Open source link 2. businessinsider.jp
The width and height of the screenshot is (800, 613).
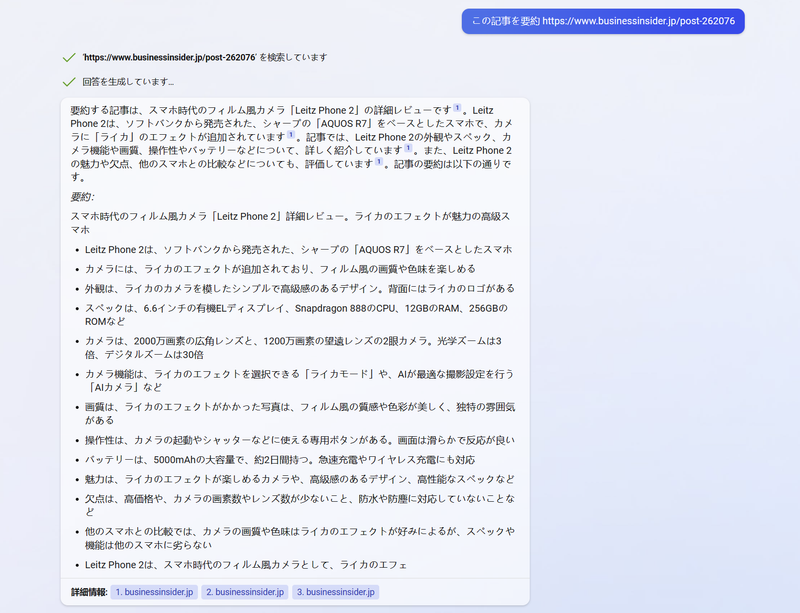pos(245,592)
